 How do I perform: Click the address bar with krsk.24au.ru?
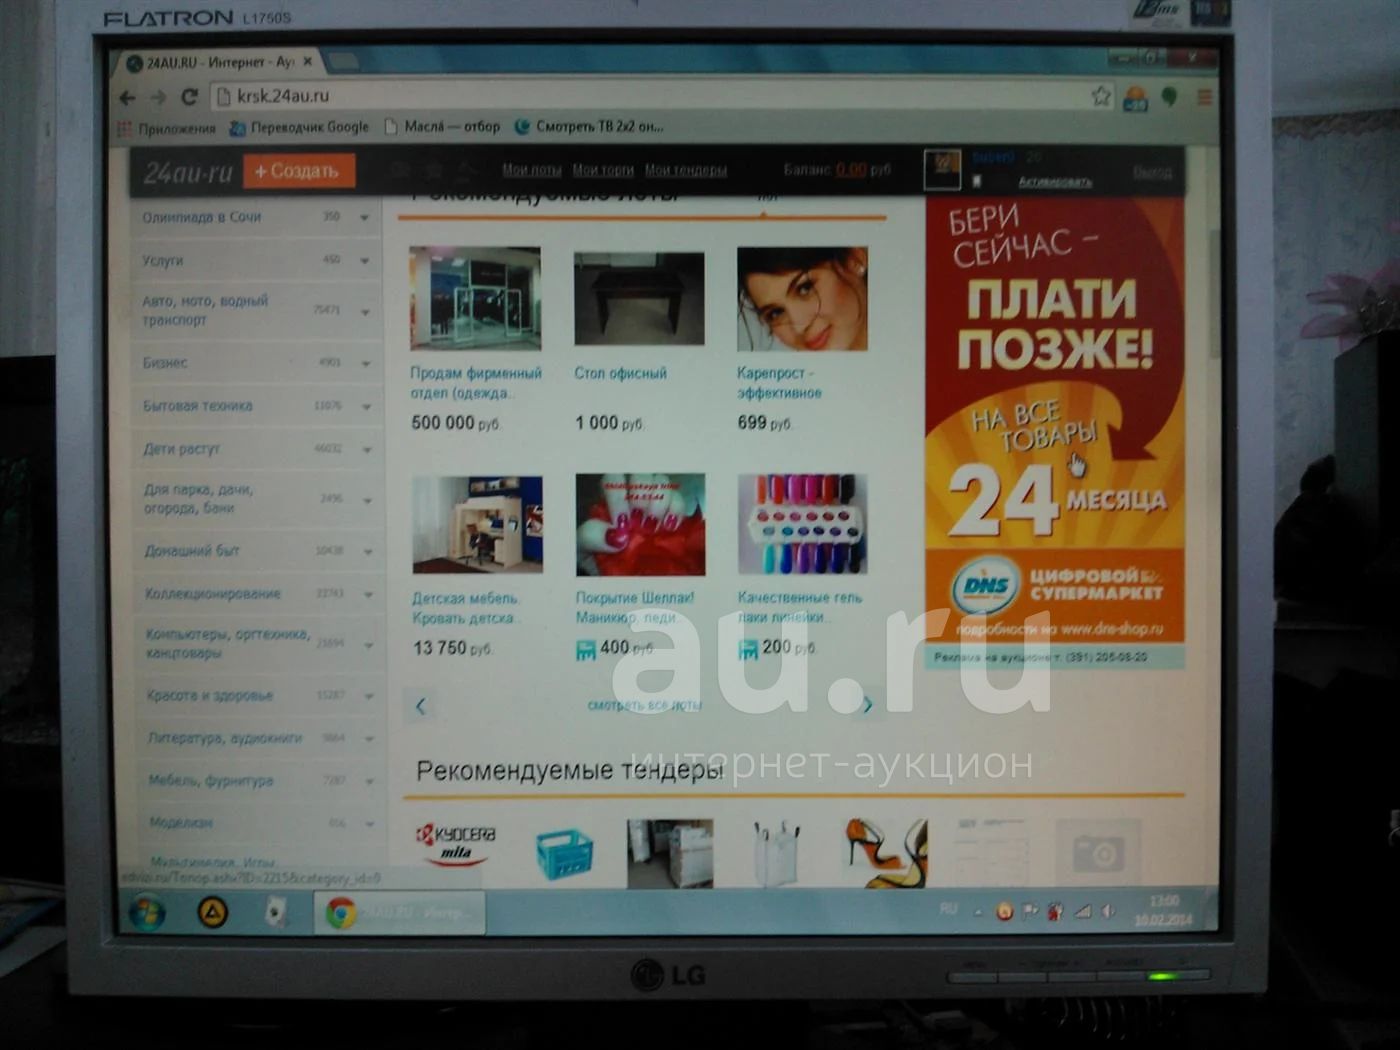650,96
